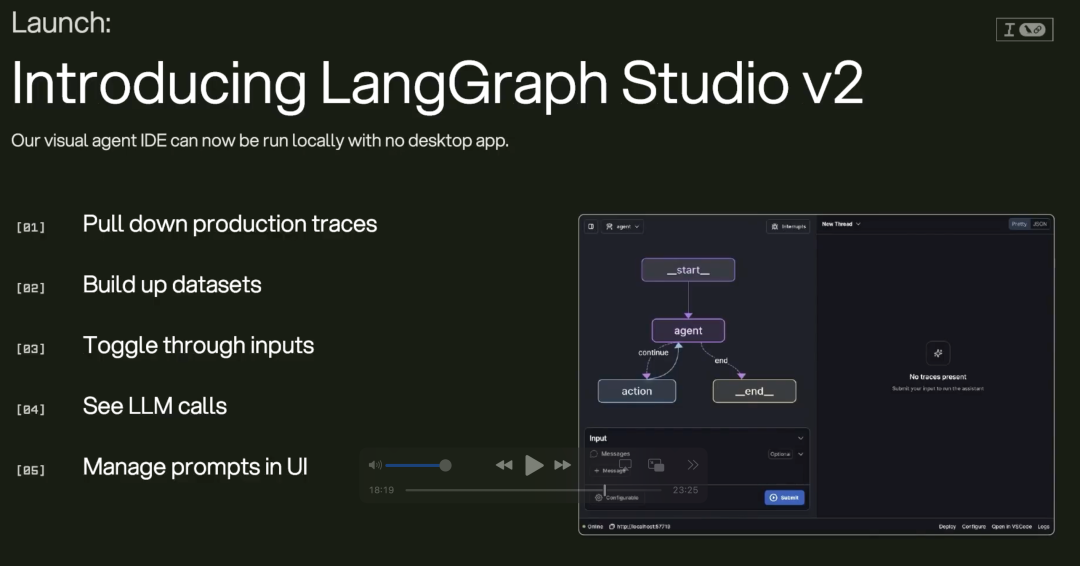Click the [05] list number
1080x566 pixels.
tap(30, 470)
